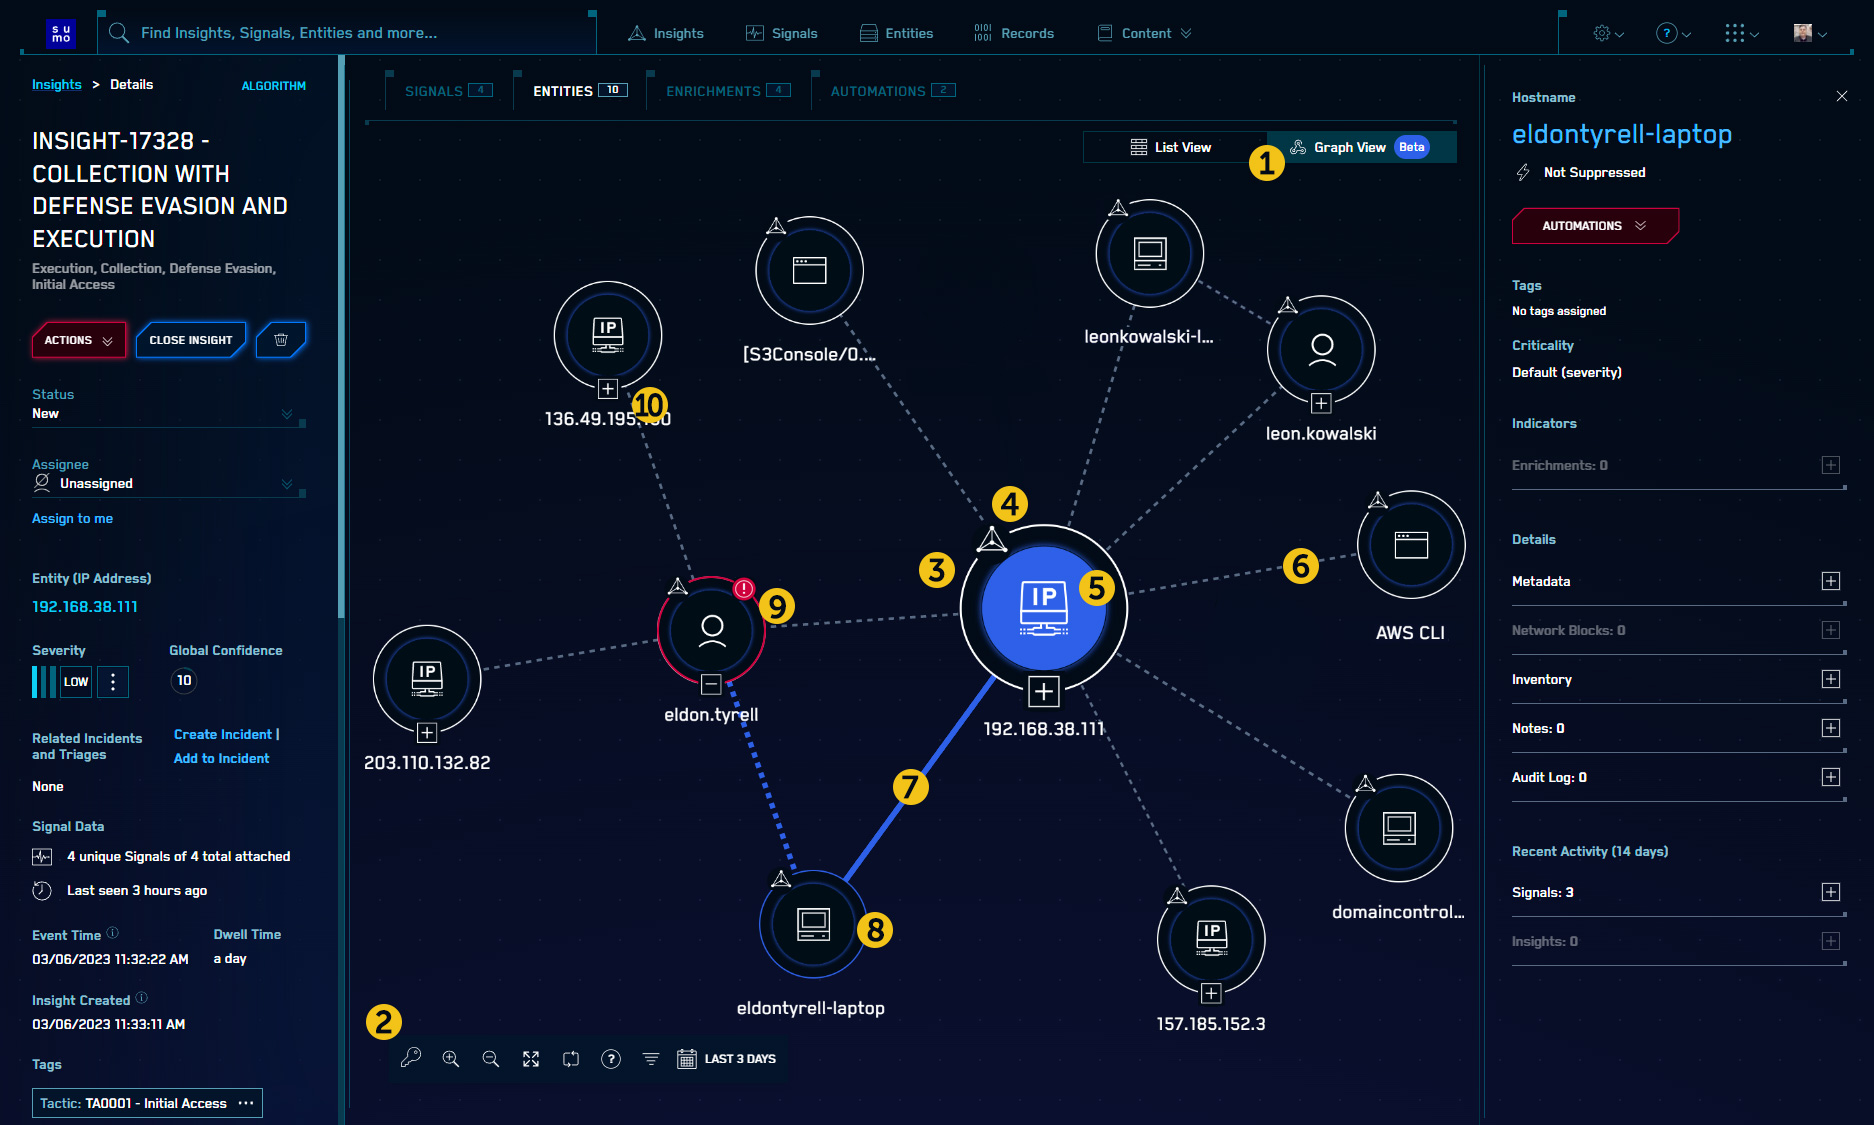
Task: Select the zoom out tool
Action: [491, 1058]
